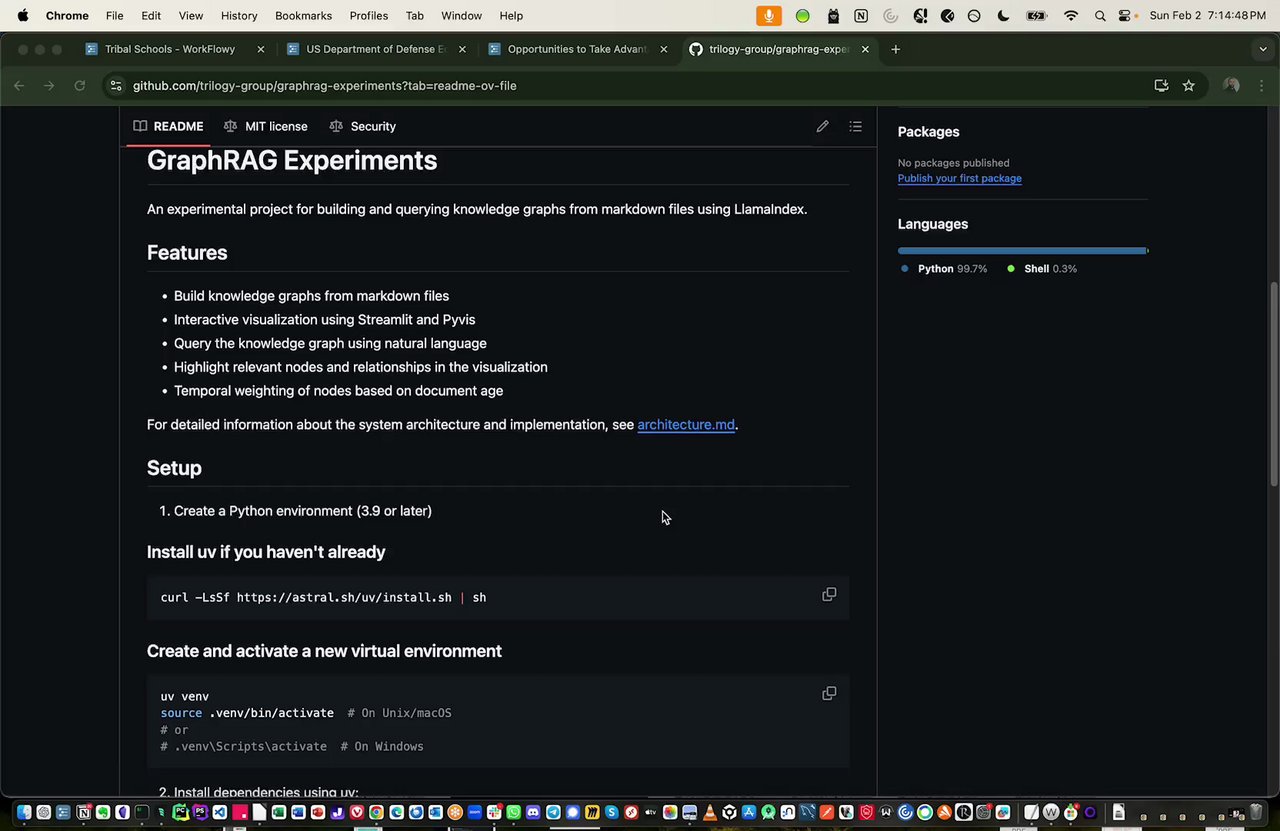Image resolution: width=1280 pixels, height=831 pixels.
Task: Switch to Opportunities to Take Advantage tab
Action: (577, 49)
